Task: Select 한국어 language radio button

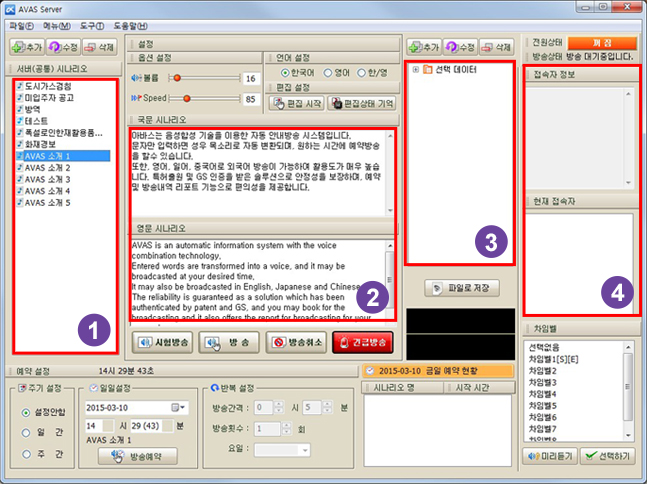Action: click(x=285, y=73)
